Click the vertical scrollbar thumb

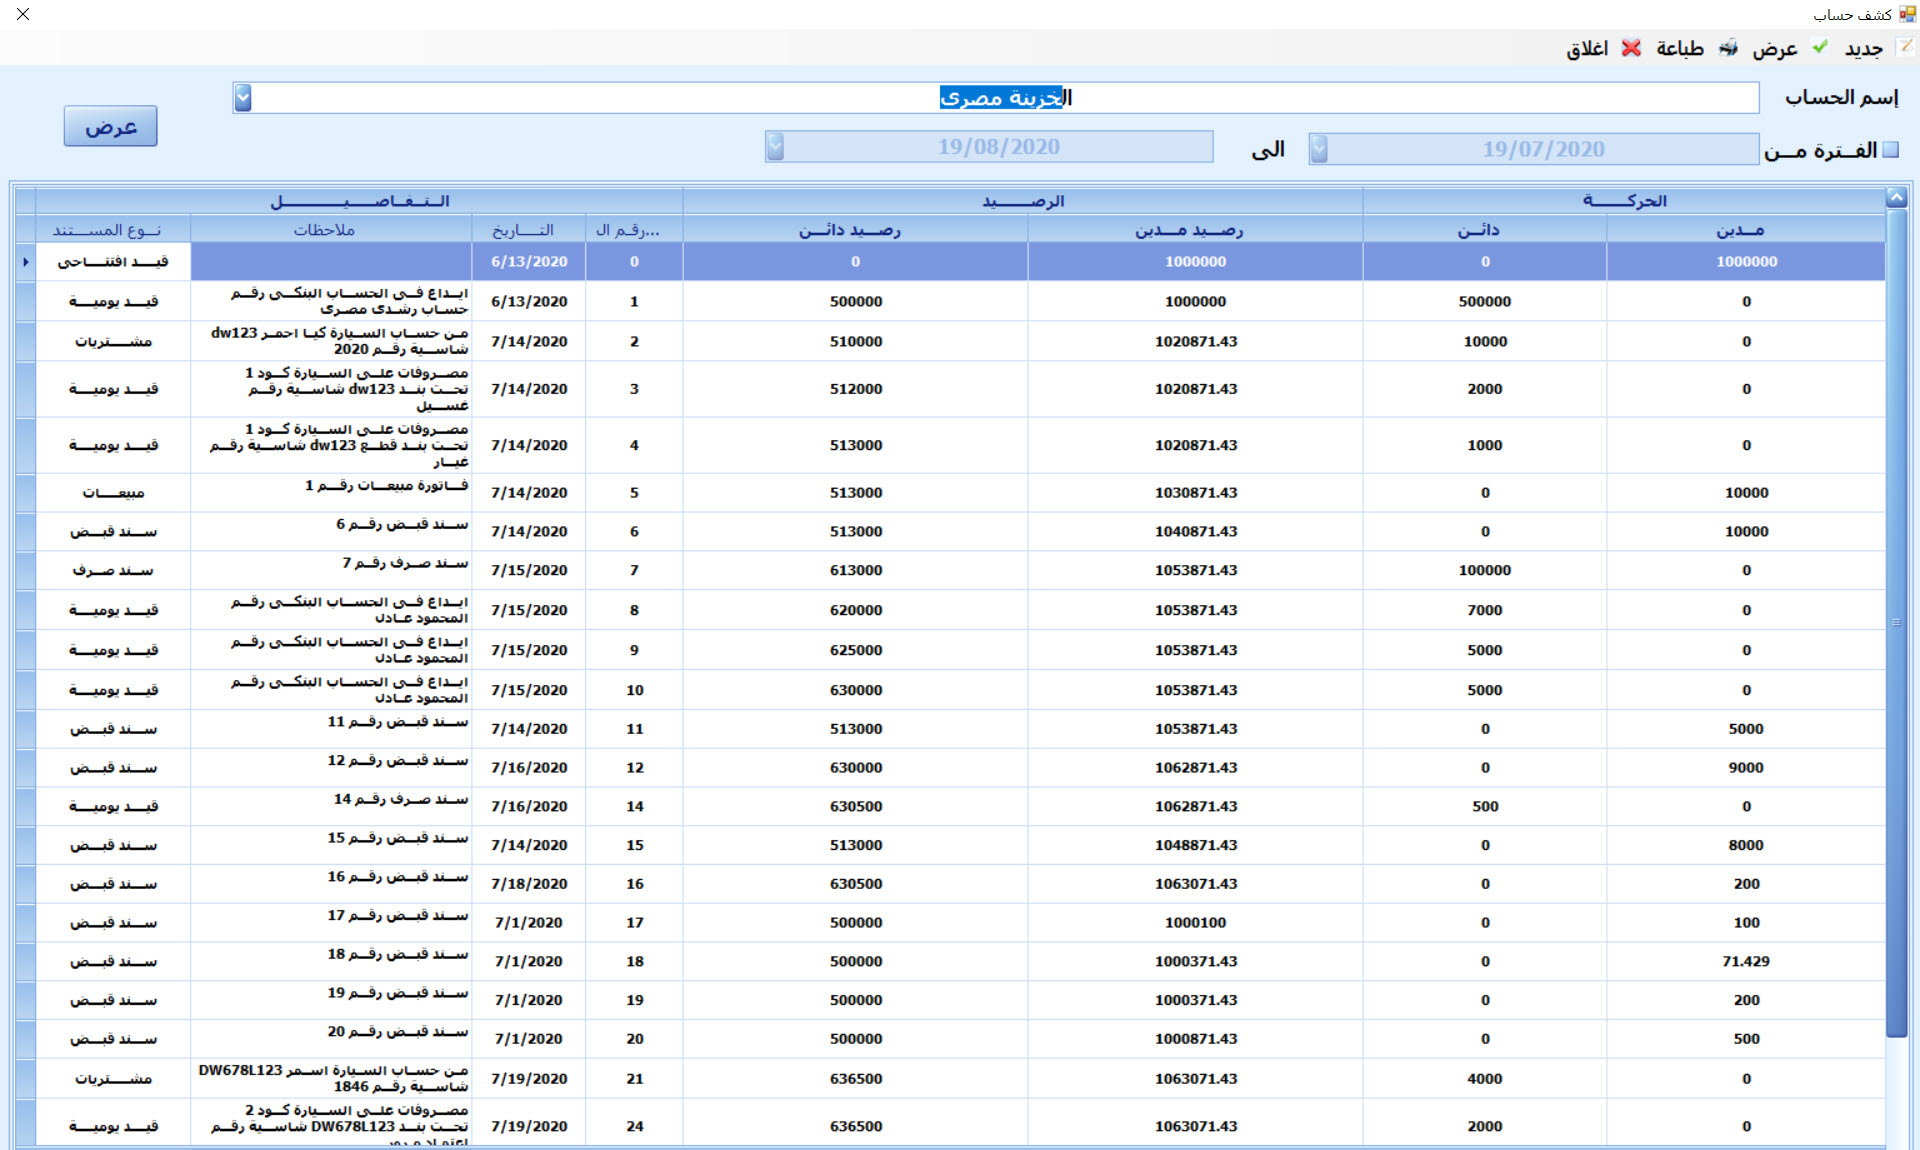pos(1896,622)
